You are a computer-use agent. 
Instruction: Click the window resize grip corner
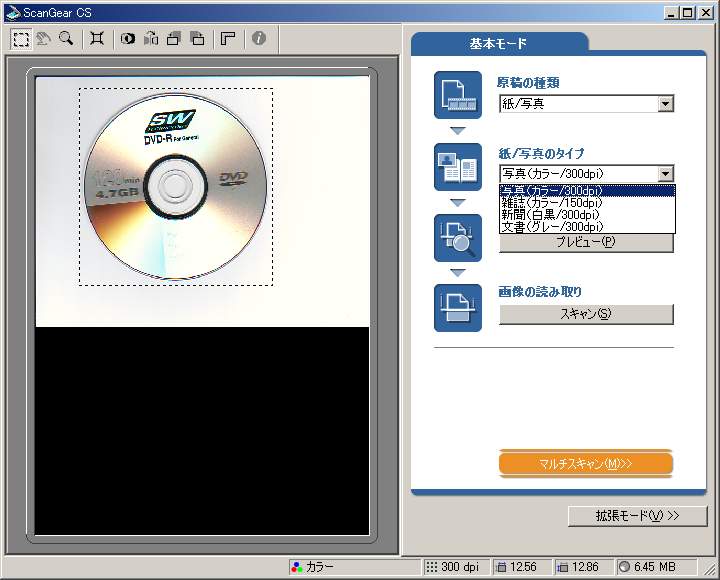tap(709, 569)
